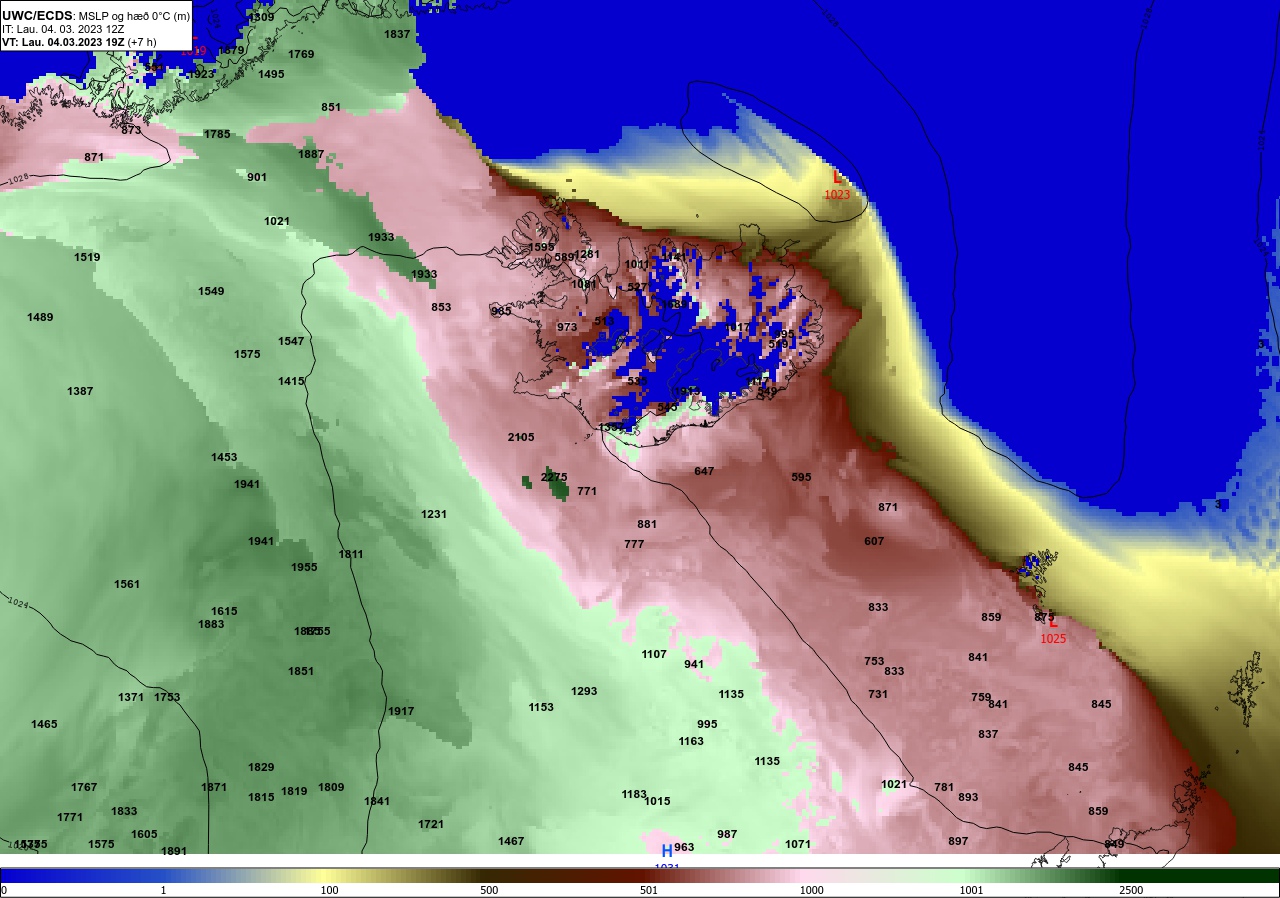Click the map value 1453
This screenshot has height=898, width=1280.
click(x=224, y=457)
